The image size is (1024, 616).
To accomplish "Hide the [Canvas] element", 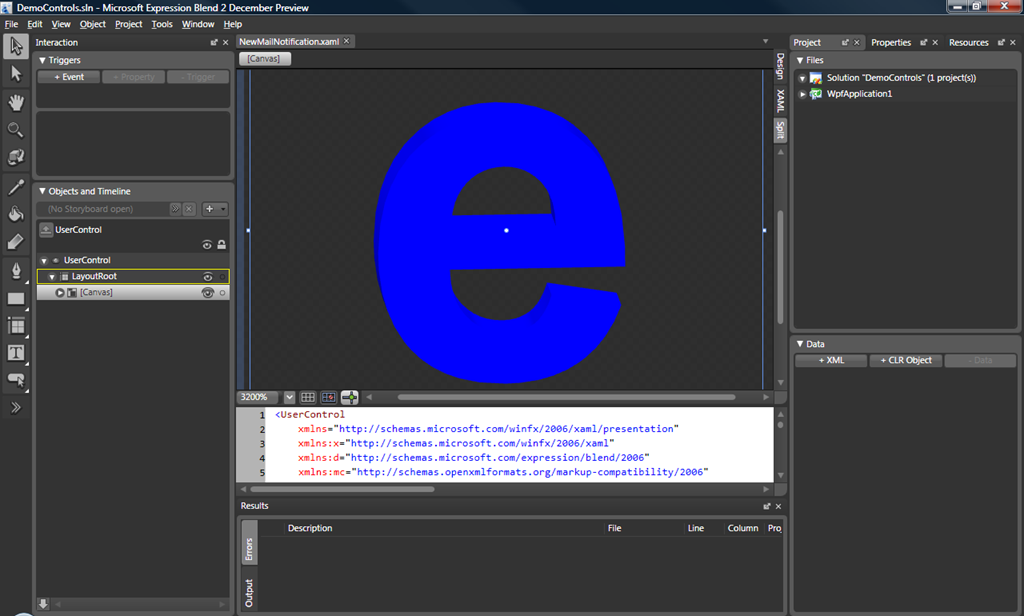I will (x=208, y=293).
